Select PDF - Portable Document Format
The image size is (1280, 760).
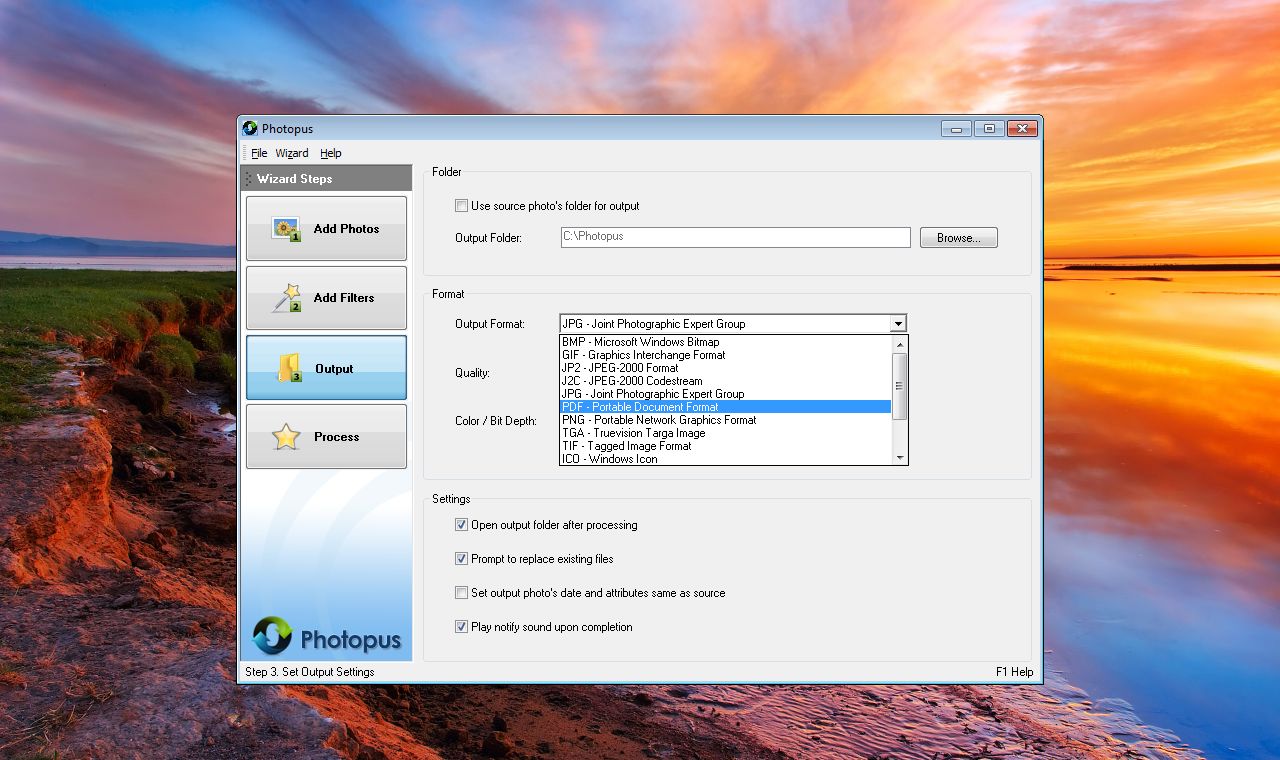pyautogui.click(x=725, y=407)
